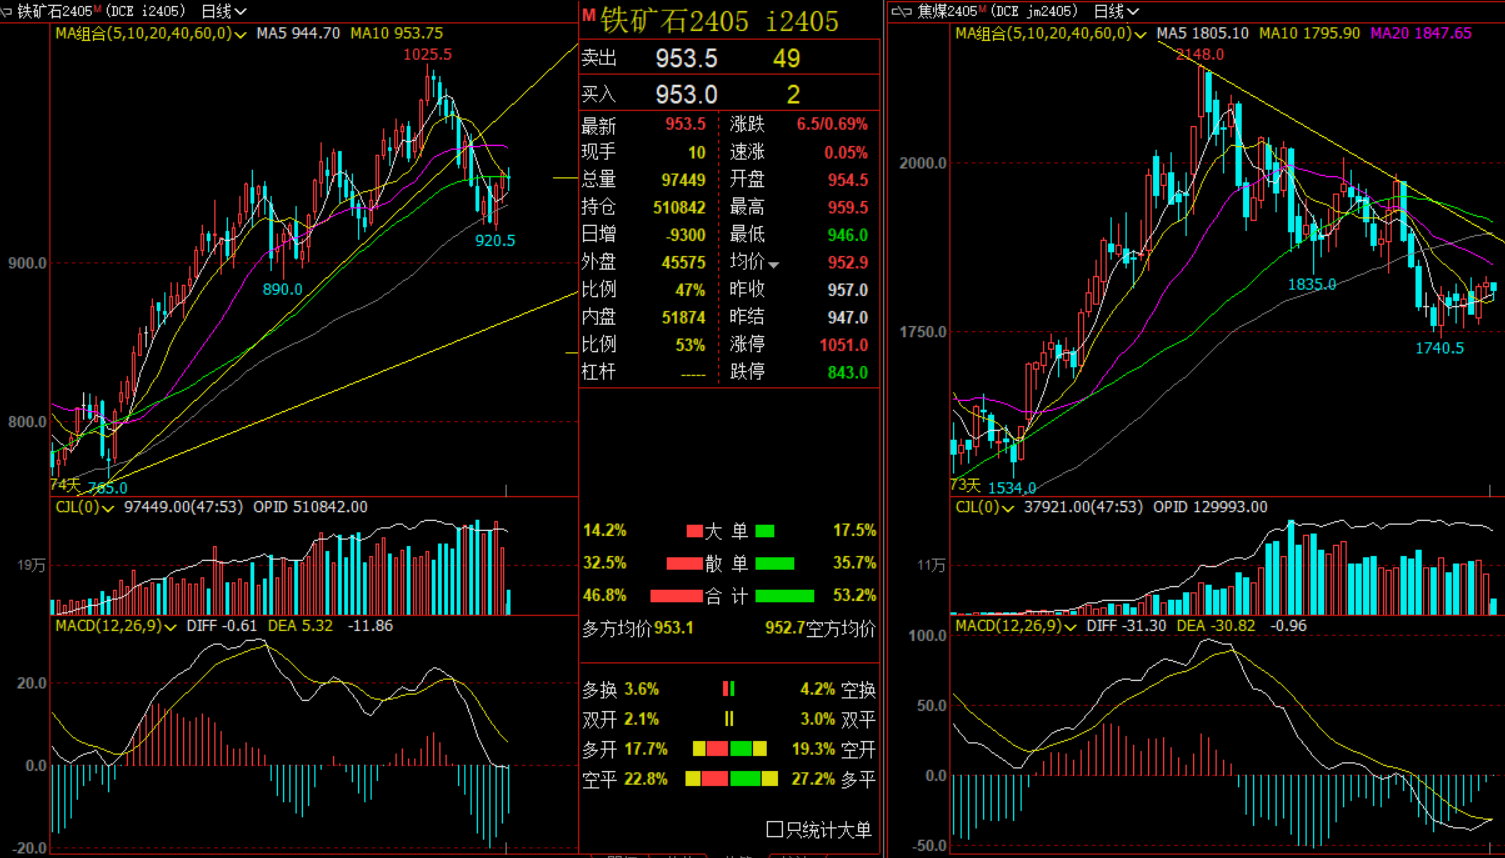1505x858 pixels.
Task: Click the 买入 price 953.0
Action: [686, 95]
